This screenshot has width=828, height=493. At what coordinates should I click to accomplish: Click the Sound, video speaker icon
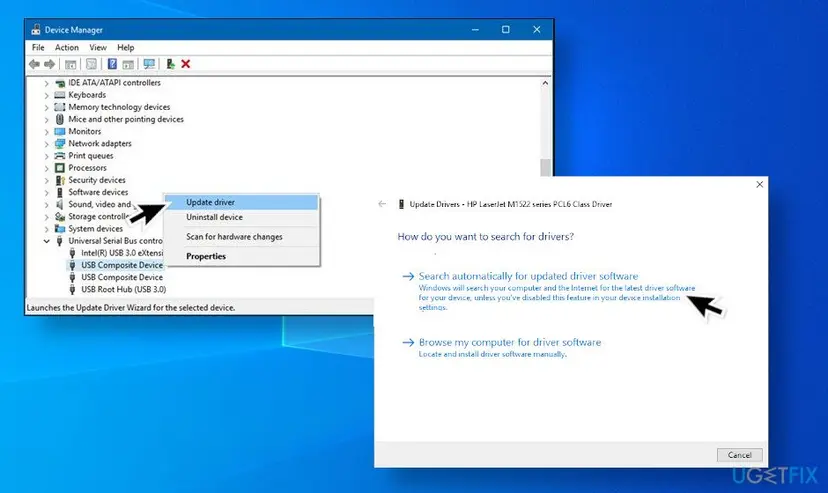[x=60, y=204]
